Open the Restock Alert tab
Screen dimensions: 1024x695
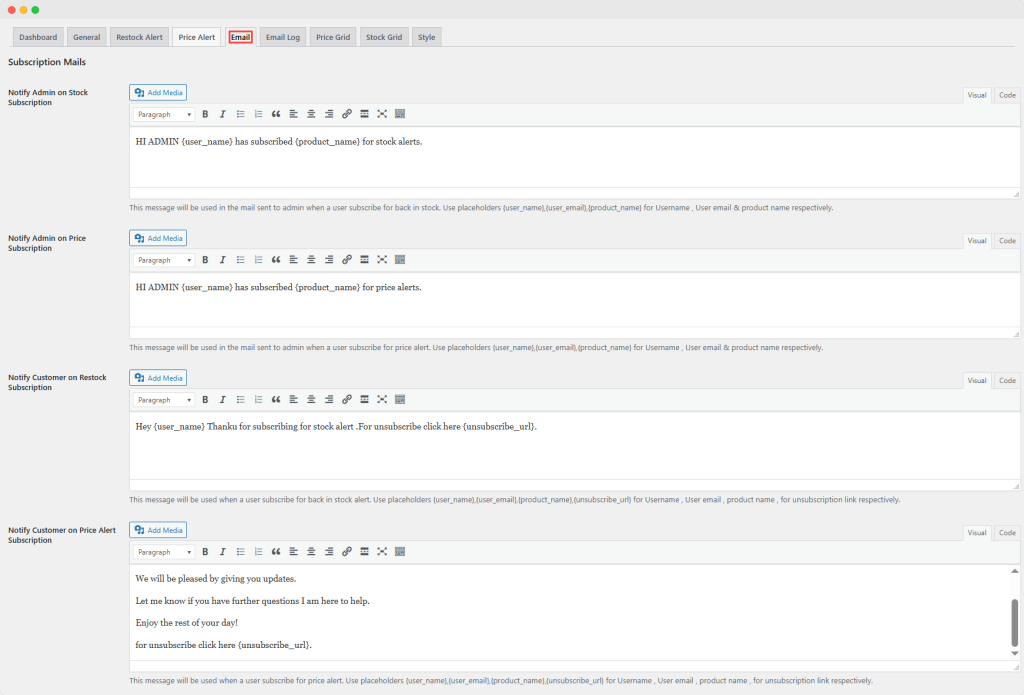(139, 37)
